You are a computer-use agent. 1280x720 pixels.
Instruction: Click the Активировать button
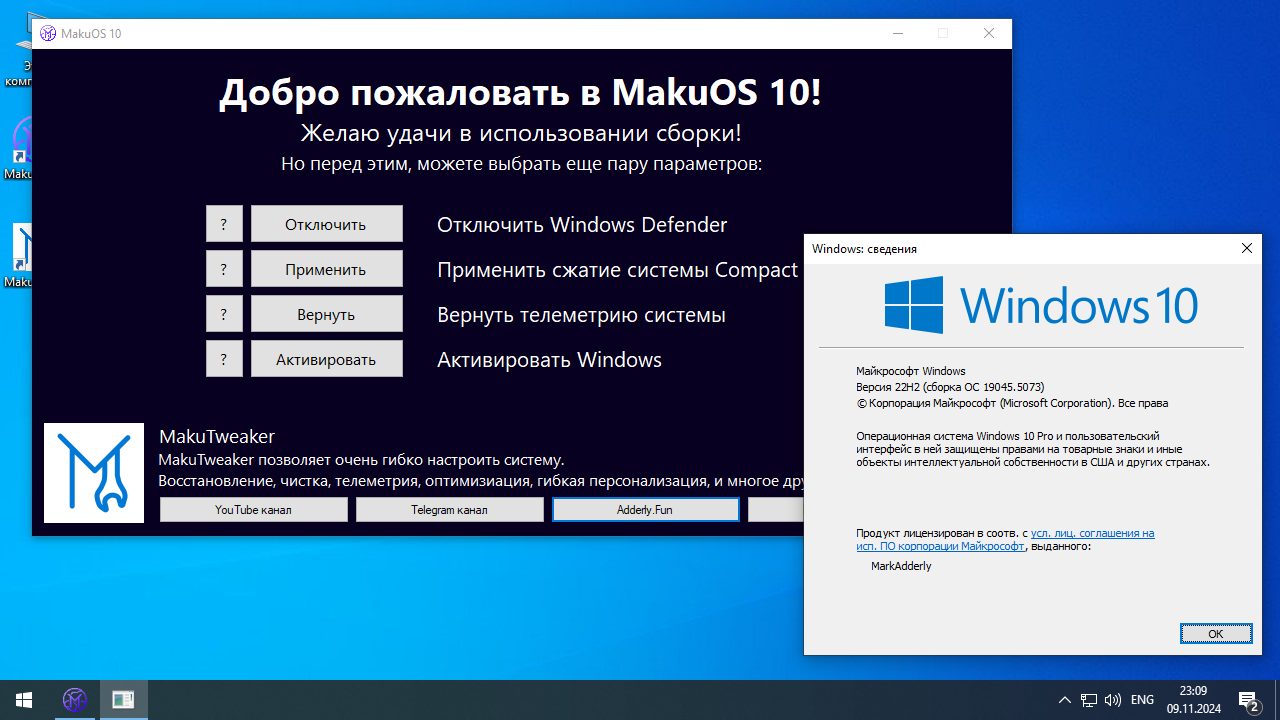point(326,359)
